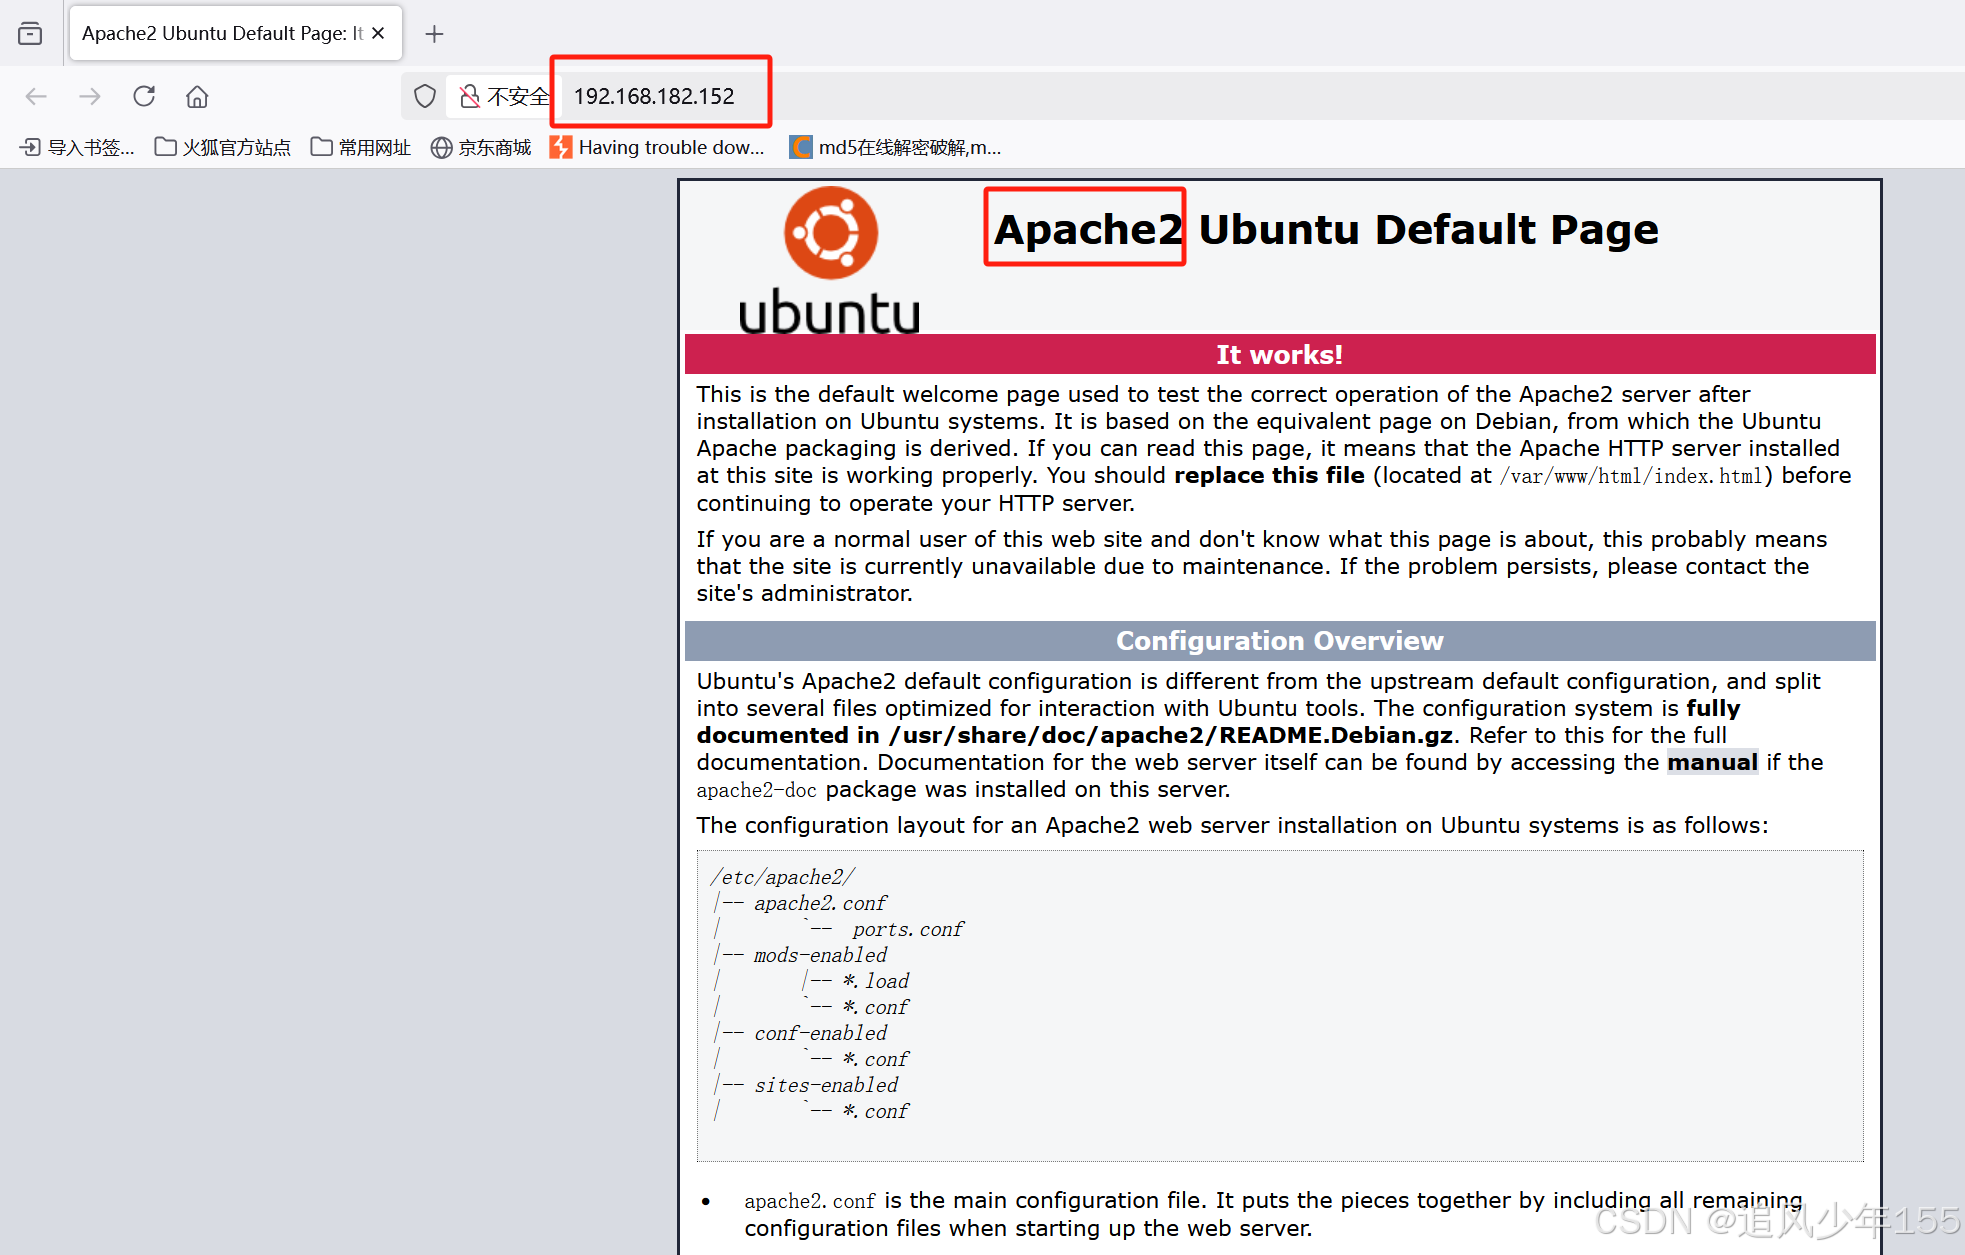Open the md5在线解密破解 bookmark

pyautogui.click(x=896, y=148)
